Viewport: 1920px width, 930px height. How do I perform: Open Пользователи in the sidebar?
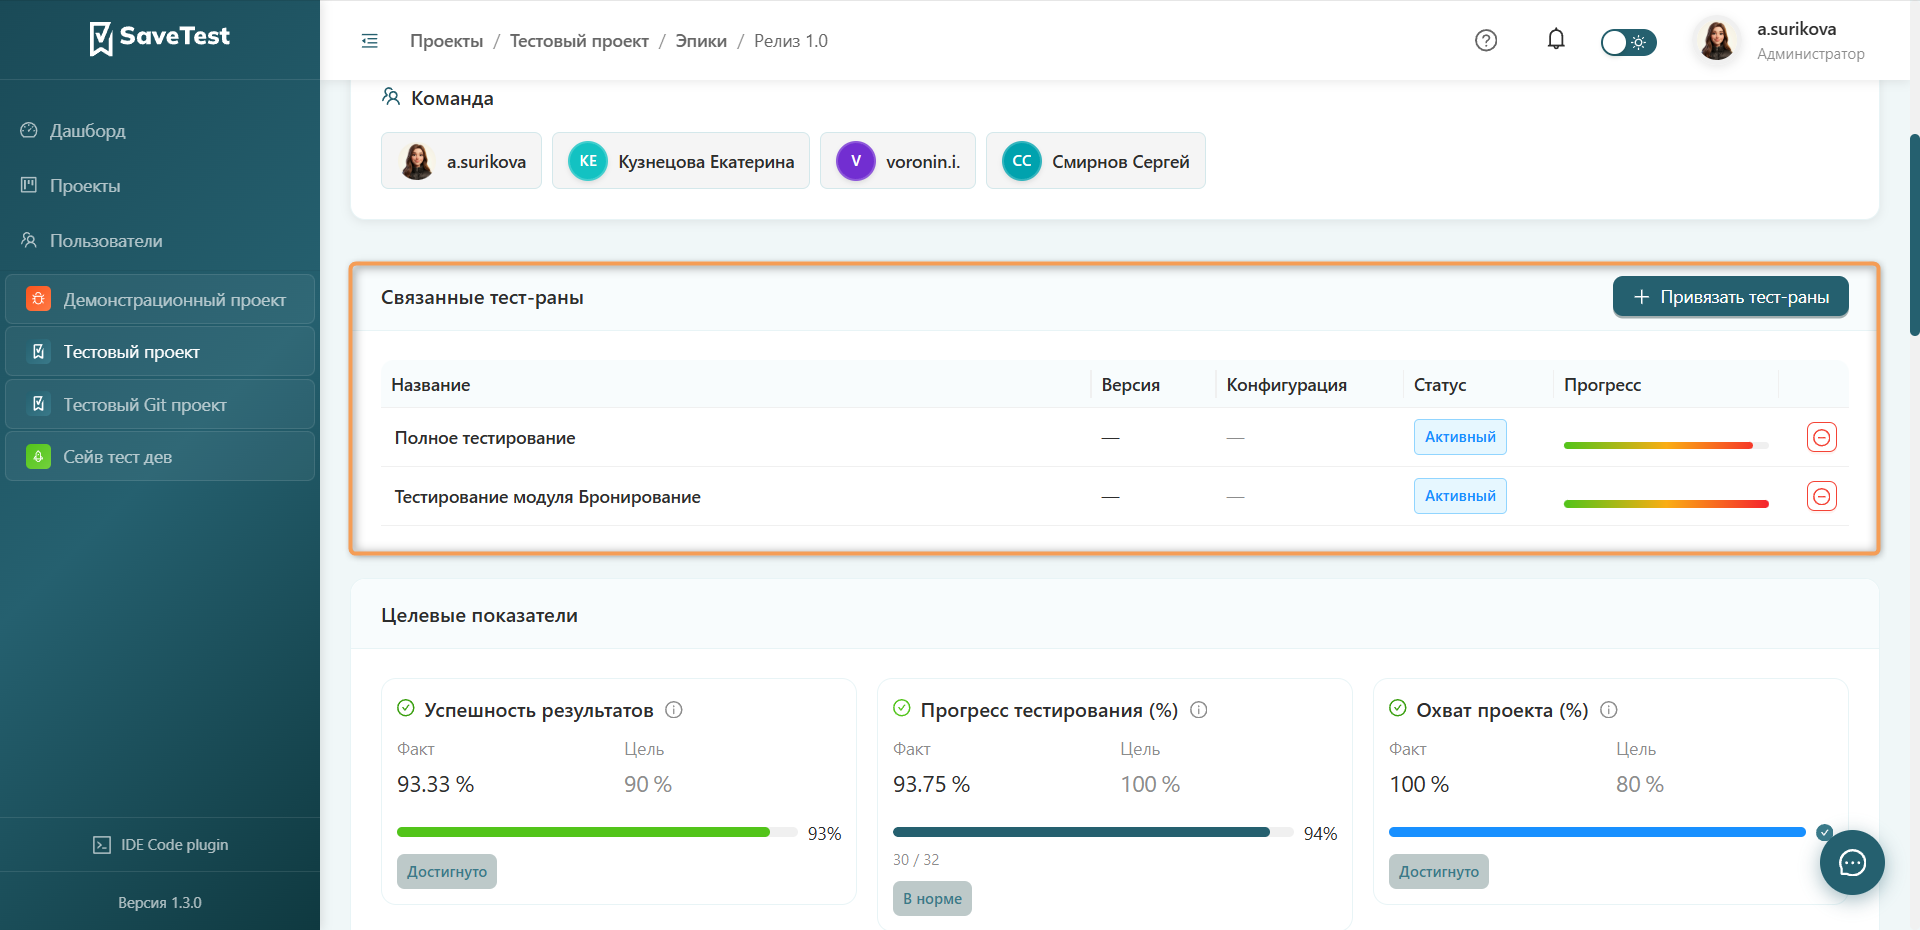pyautogui.click(x=106, y=241)
